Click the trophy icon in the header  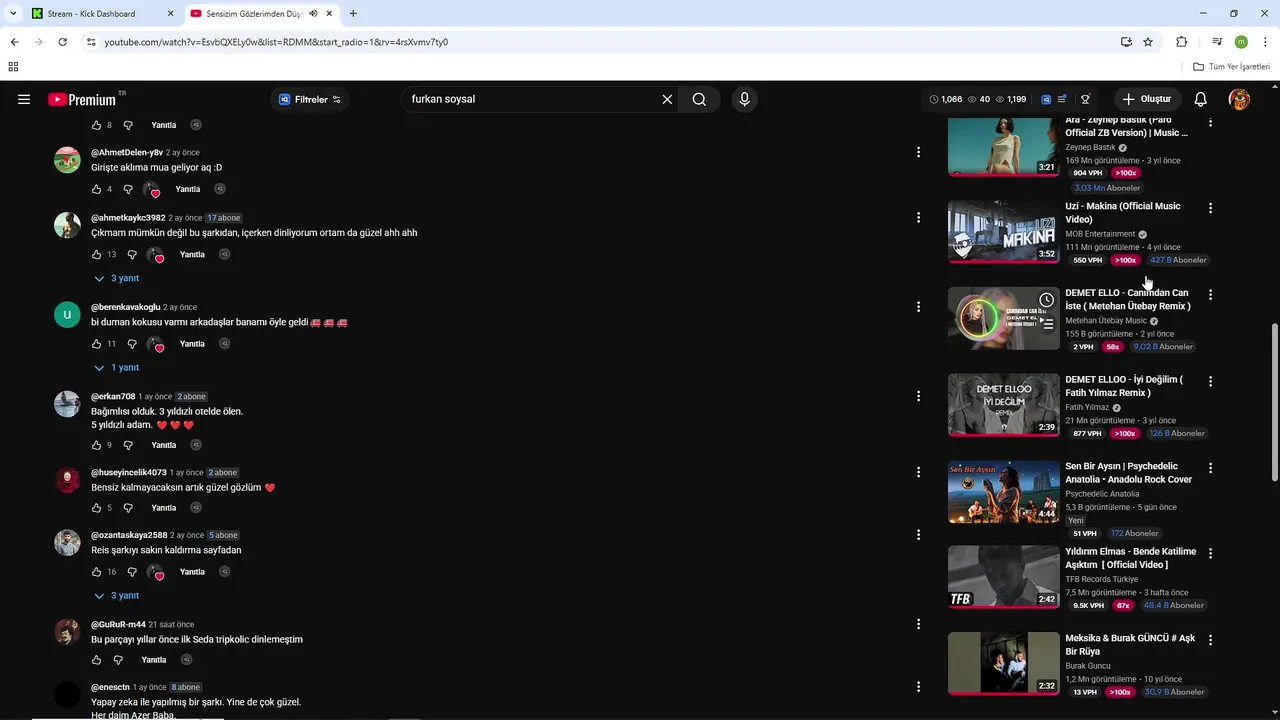[1085, 99]
